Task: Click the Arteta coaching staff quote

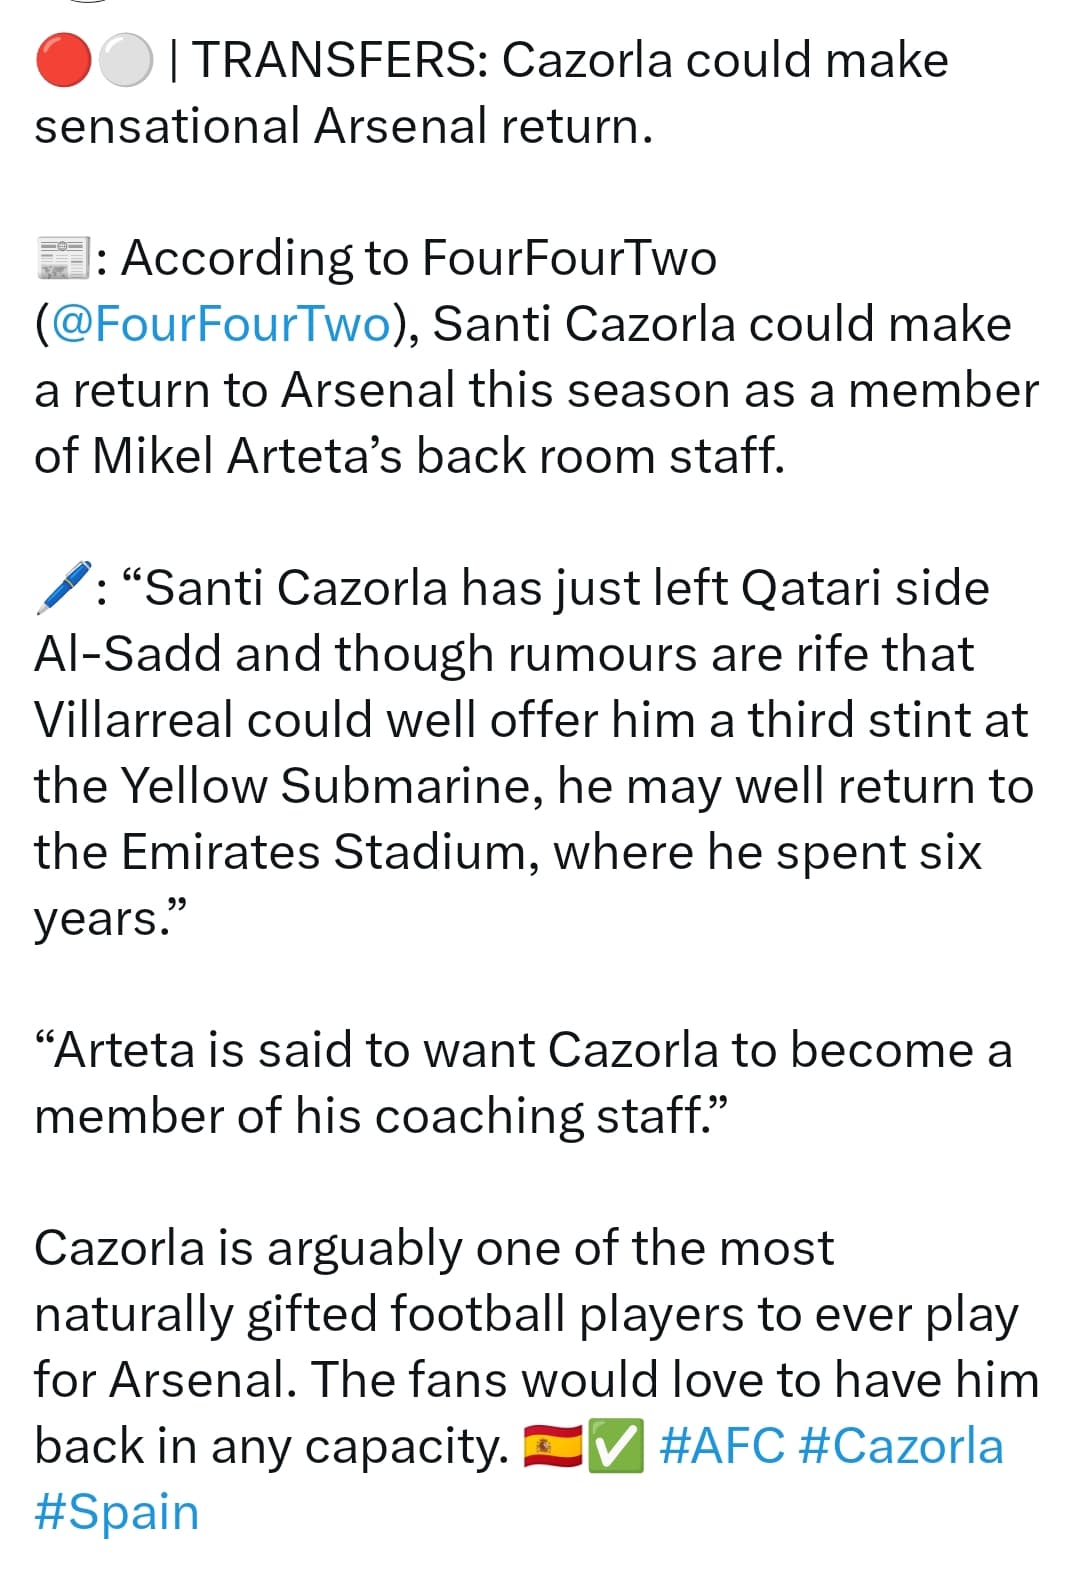Action: pyautogui.click(x=523, y=1083)
